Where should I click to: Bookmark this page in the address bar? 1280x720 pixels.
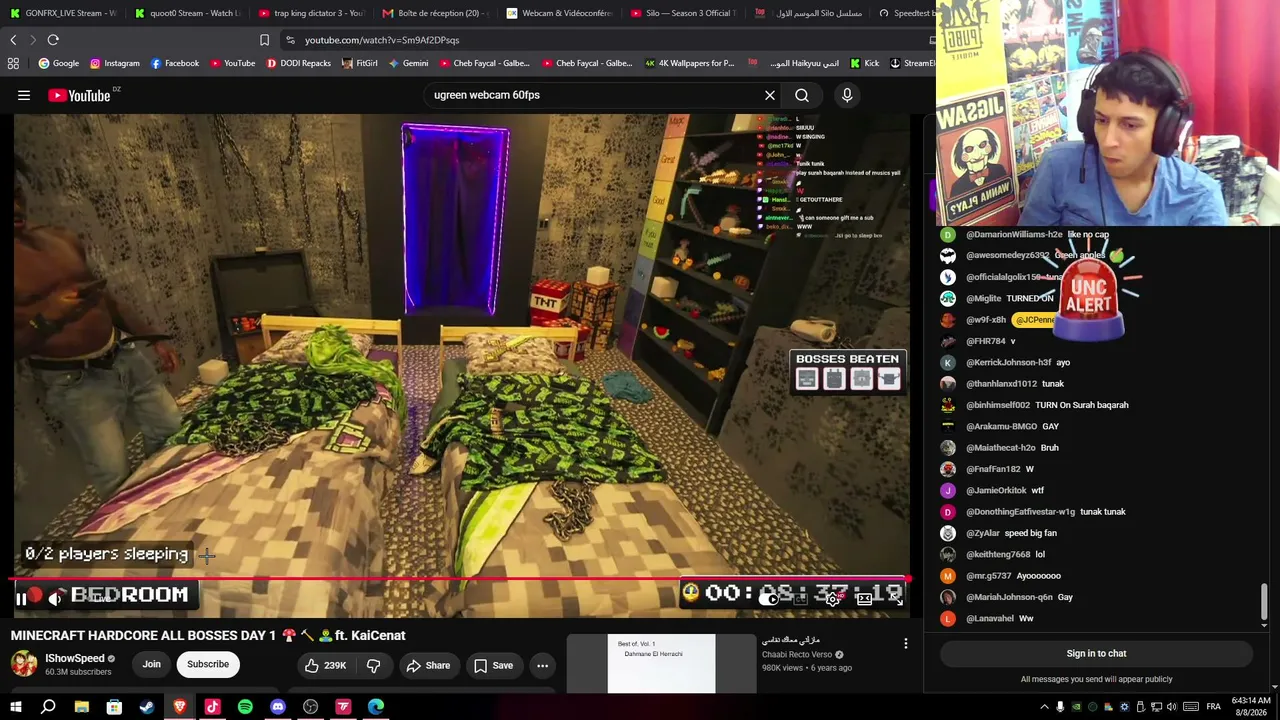pos(264,40)
